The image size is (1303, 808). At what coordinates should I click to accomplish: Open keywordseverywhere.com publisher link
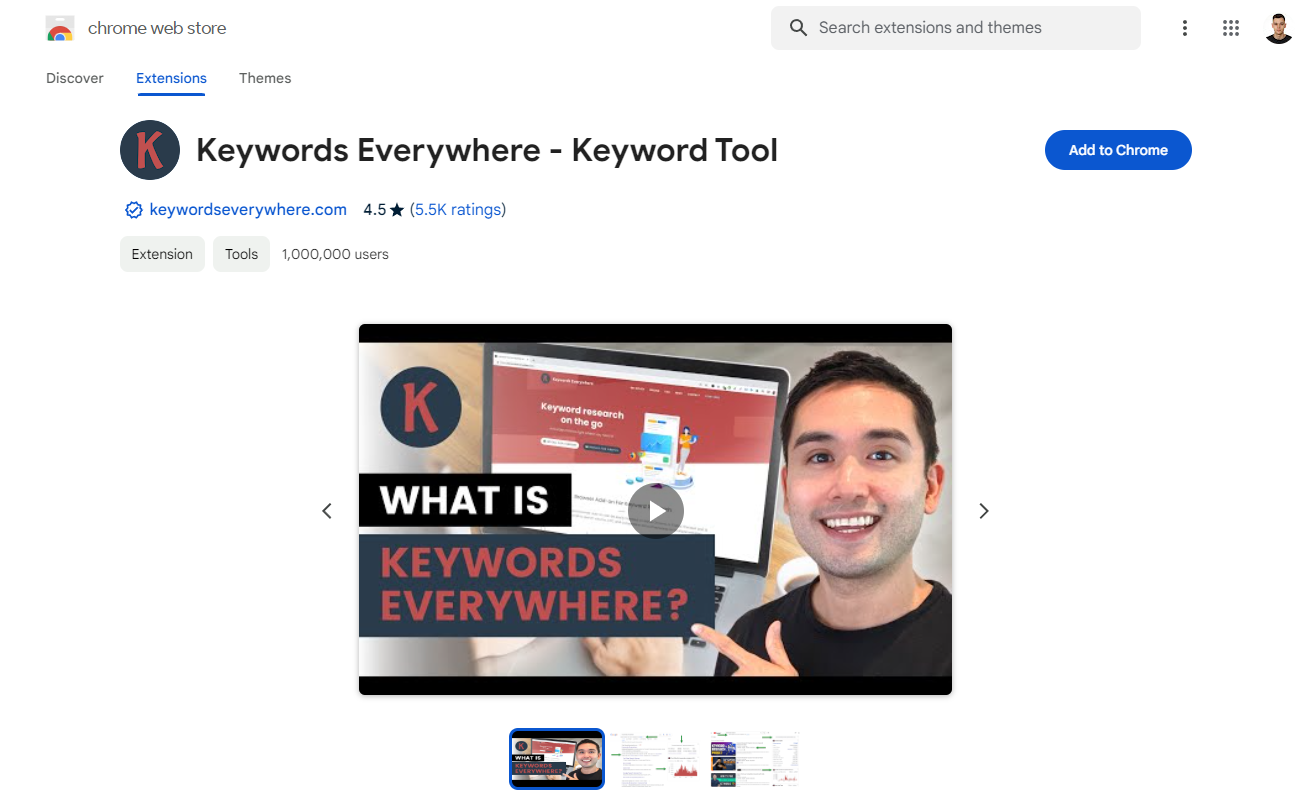[248, 210]
